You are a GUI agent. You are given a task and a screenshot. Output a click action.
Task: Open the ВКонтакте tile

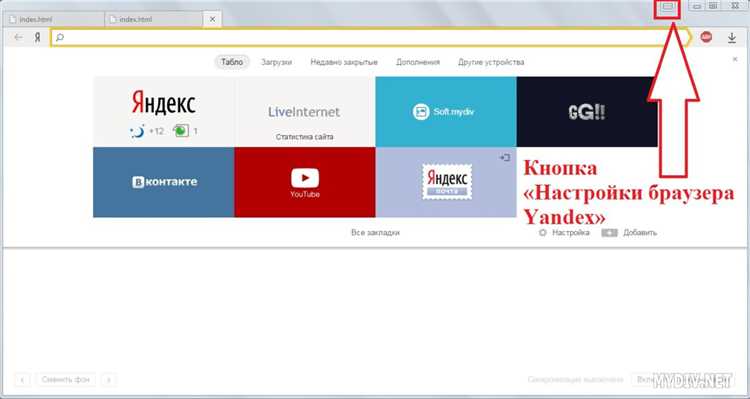point(164,182)
